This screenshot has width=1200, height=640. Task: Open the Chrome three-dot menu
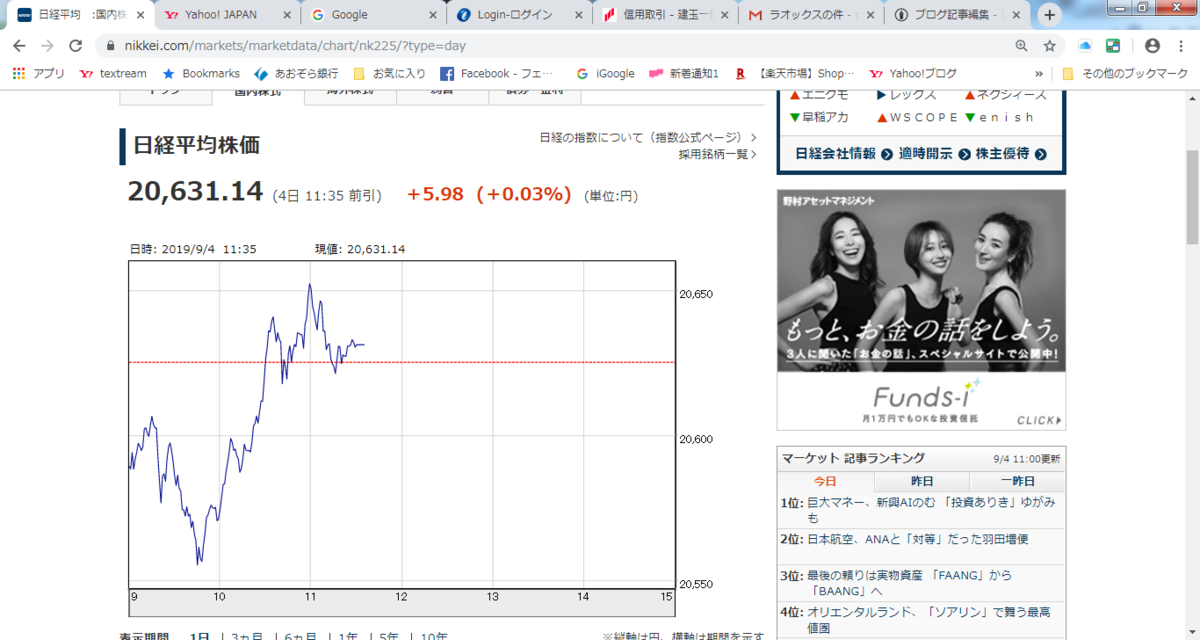[x=1180, y=46]
